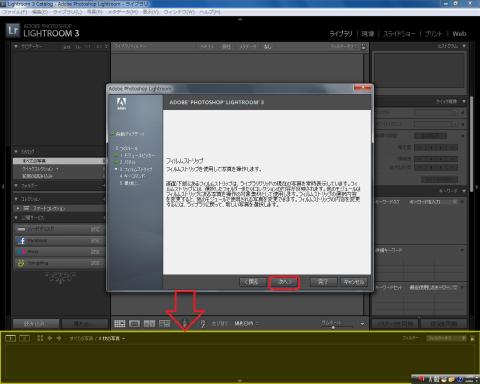480x384 pixels.
Task: Switch to Compare view in the toolbar
Action: pyautogui.click(x=149, y=323)
